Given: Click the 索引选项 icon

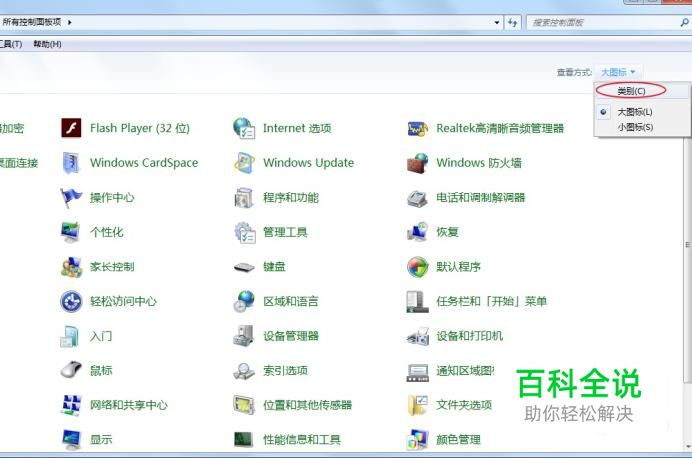Looking at the screenshot, I should [244, 371].
